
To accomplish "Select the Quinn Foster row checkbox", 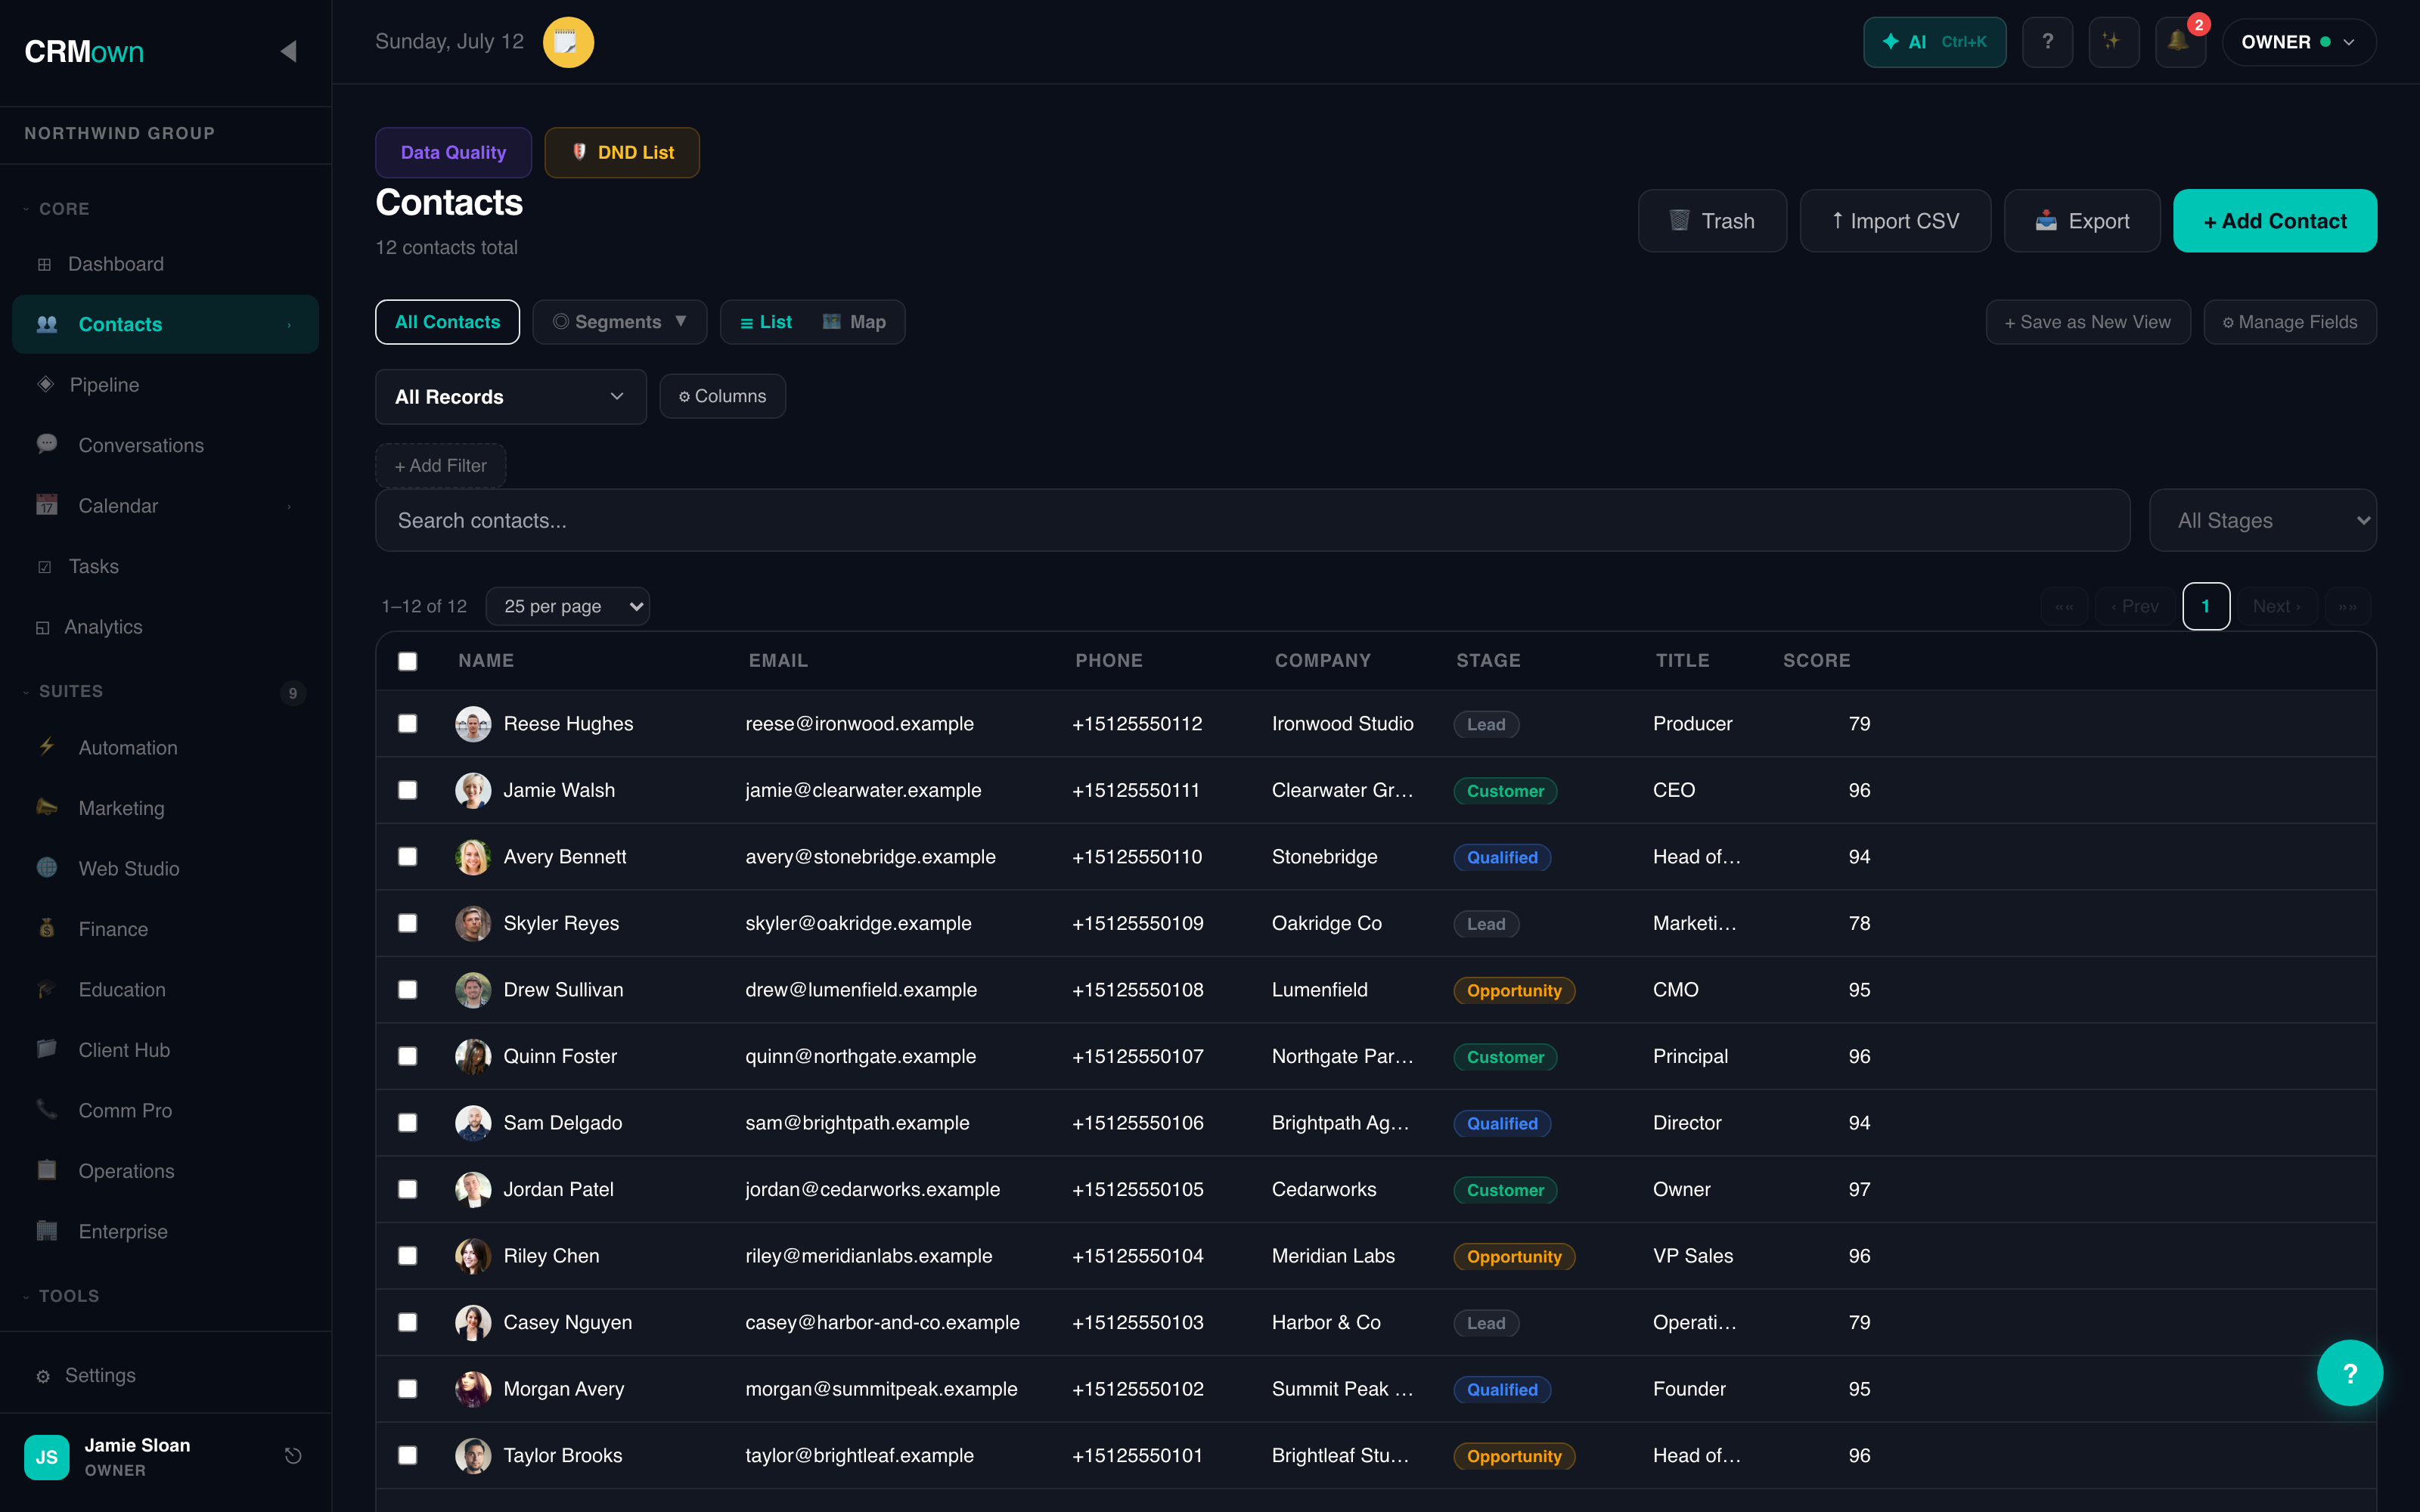I will (407, 1056).
